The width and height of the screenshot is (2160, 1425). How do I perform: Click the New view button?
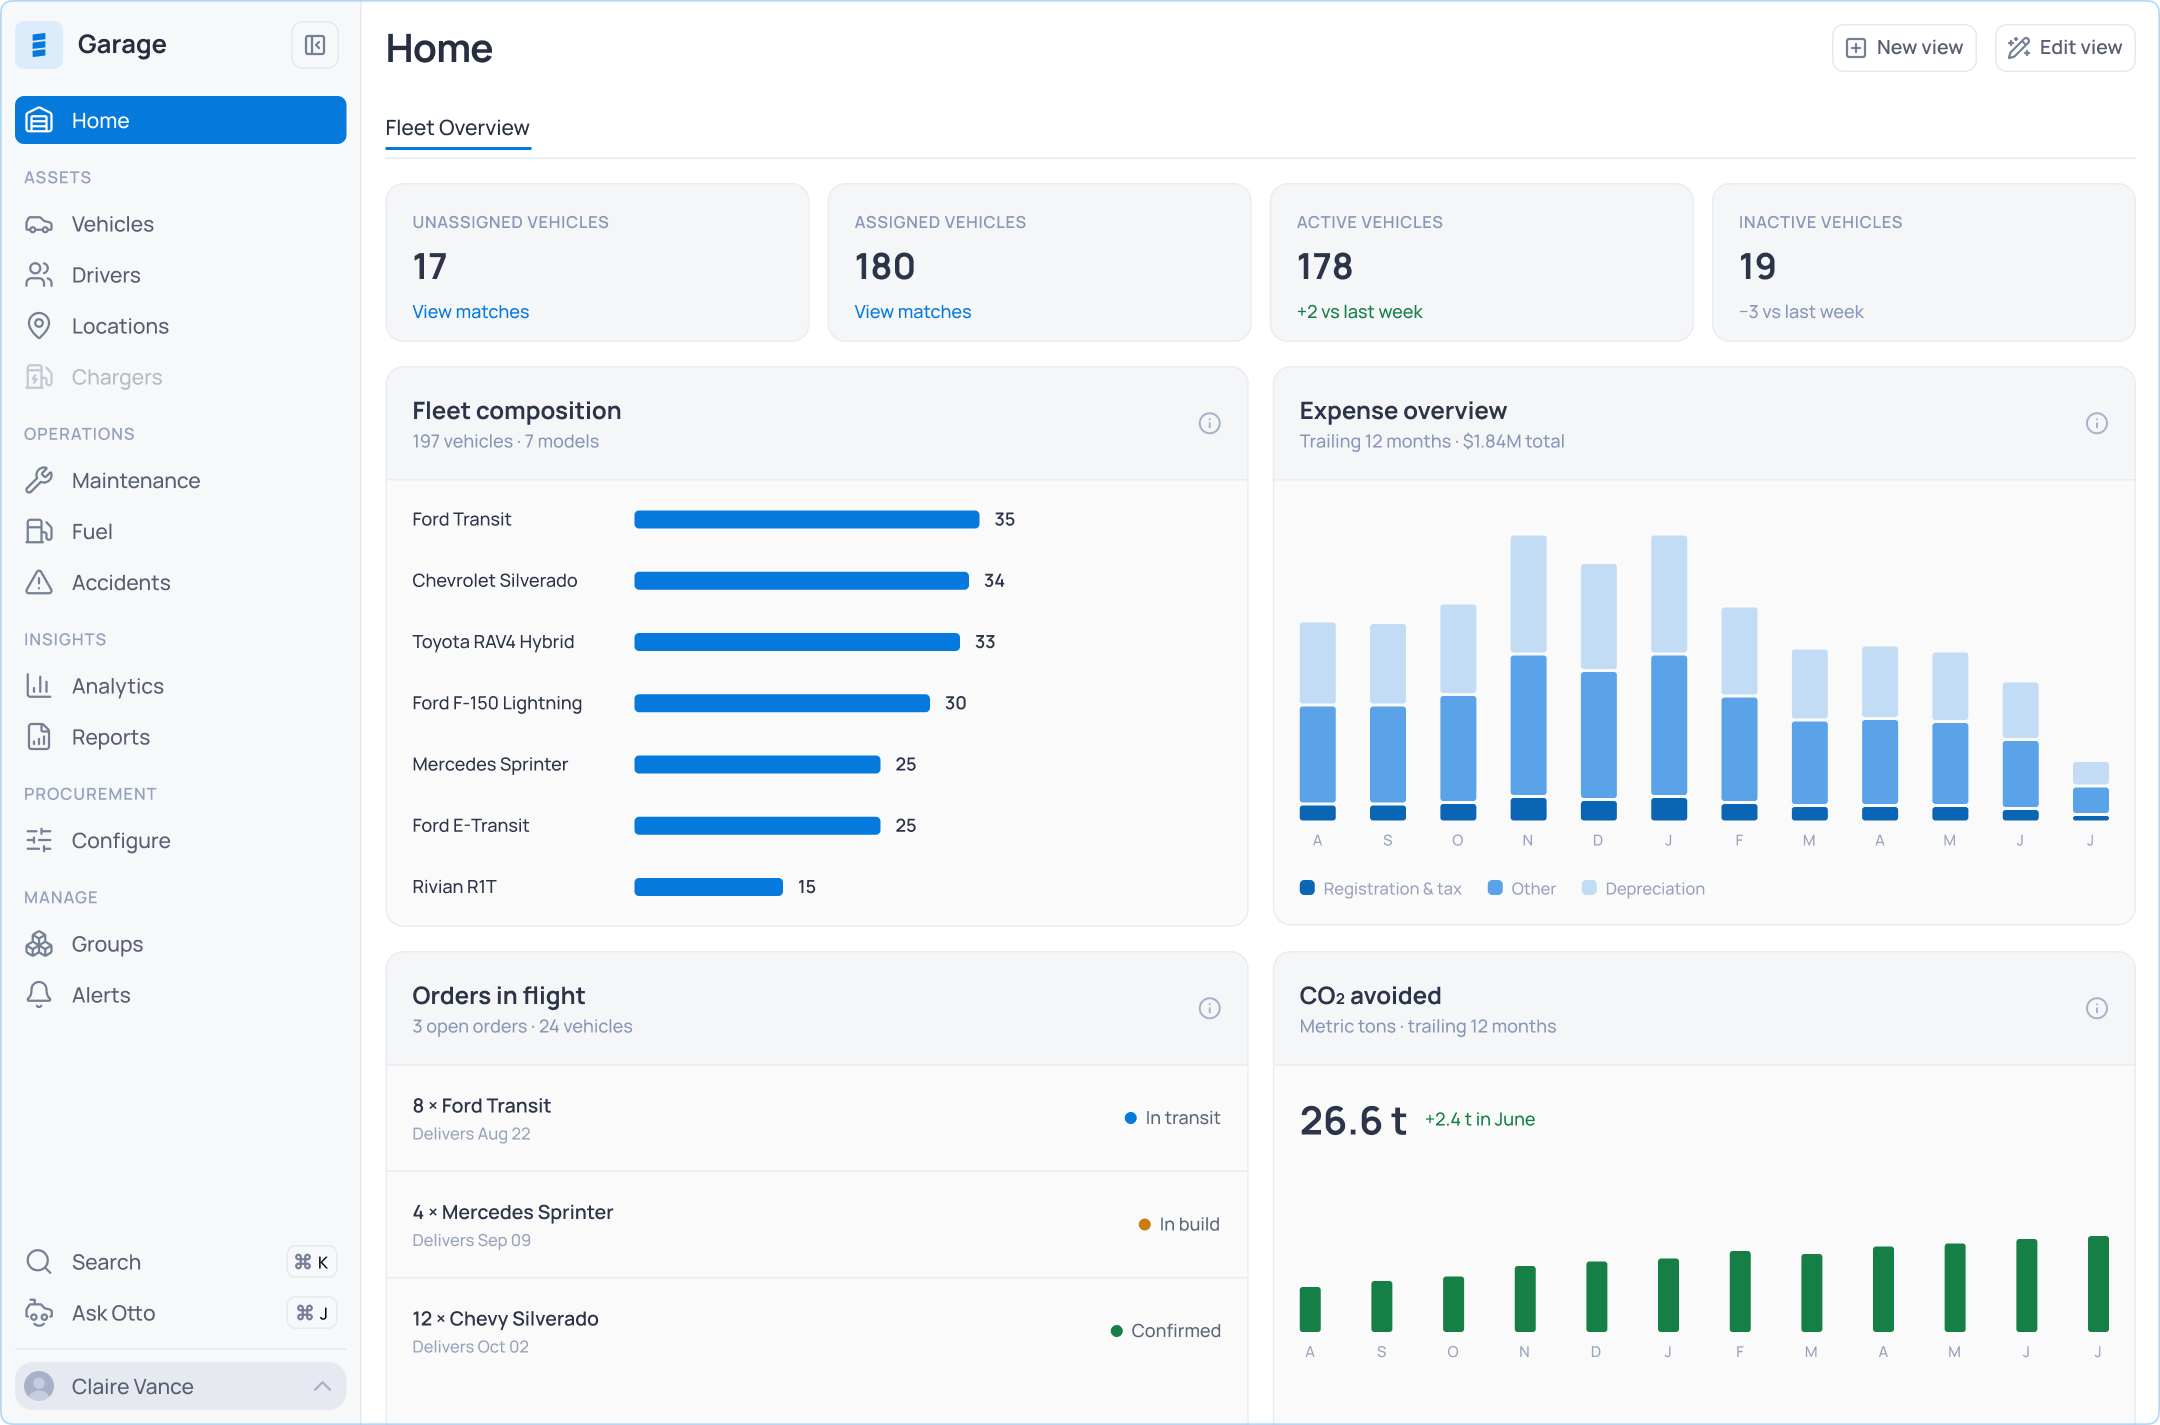pyautogui.click(x=1904, y=48)
